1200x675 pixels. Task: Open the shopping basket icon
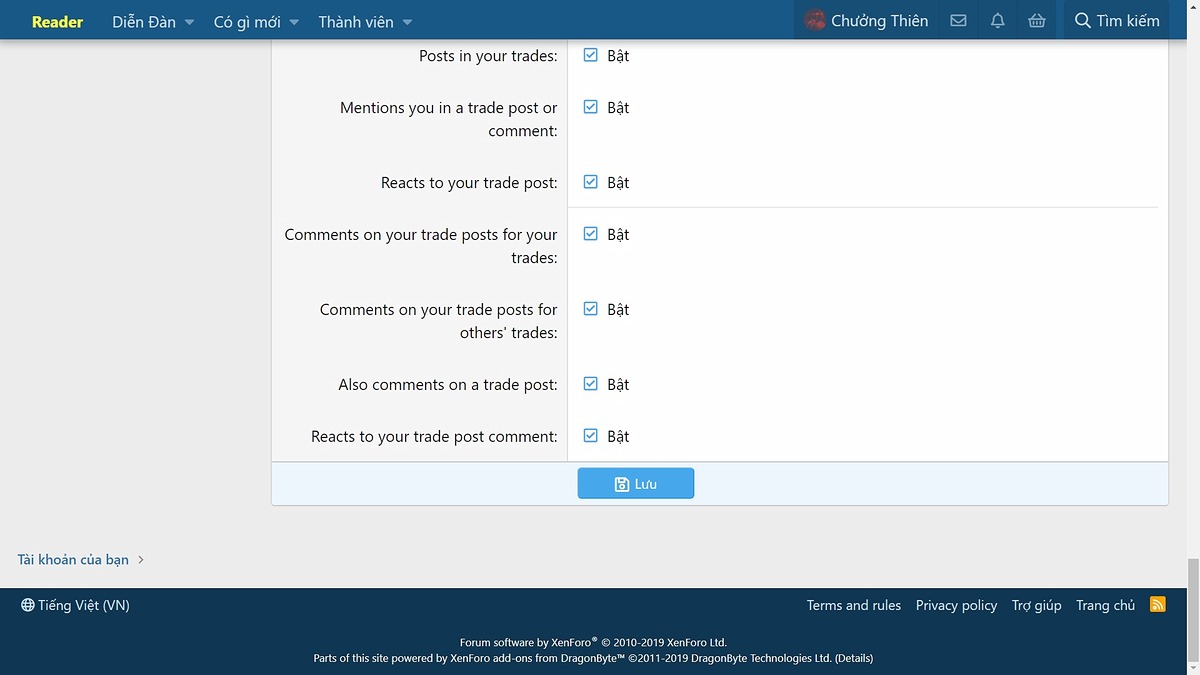[1037, 21]
